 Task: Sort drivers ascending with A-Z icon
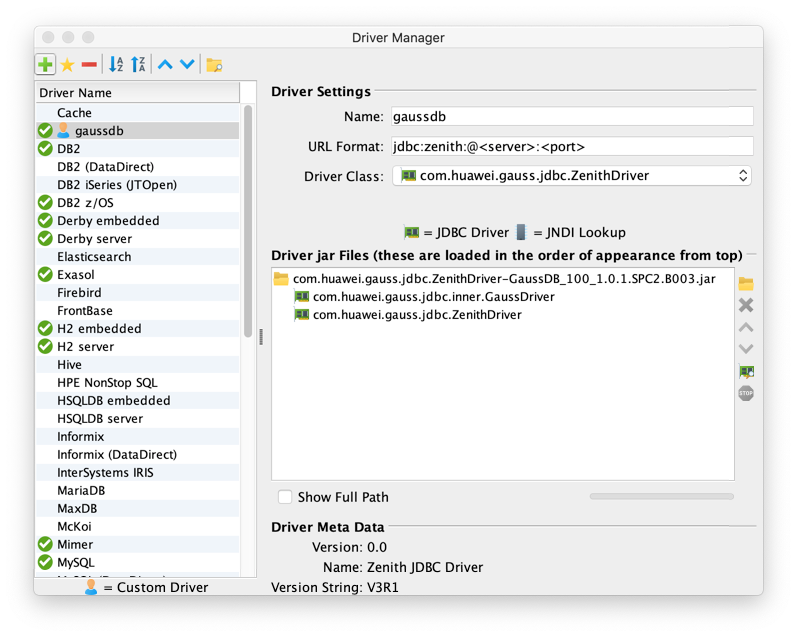pos(116,65)
